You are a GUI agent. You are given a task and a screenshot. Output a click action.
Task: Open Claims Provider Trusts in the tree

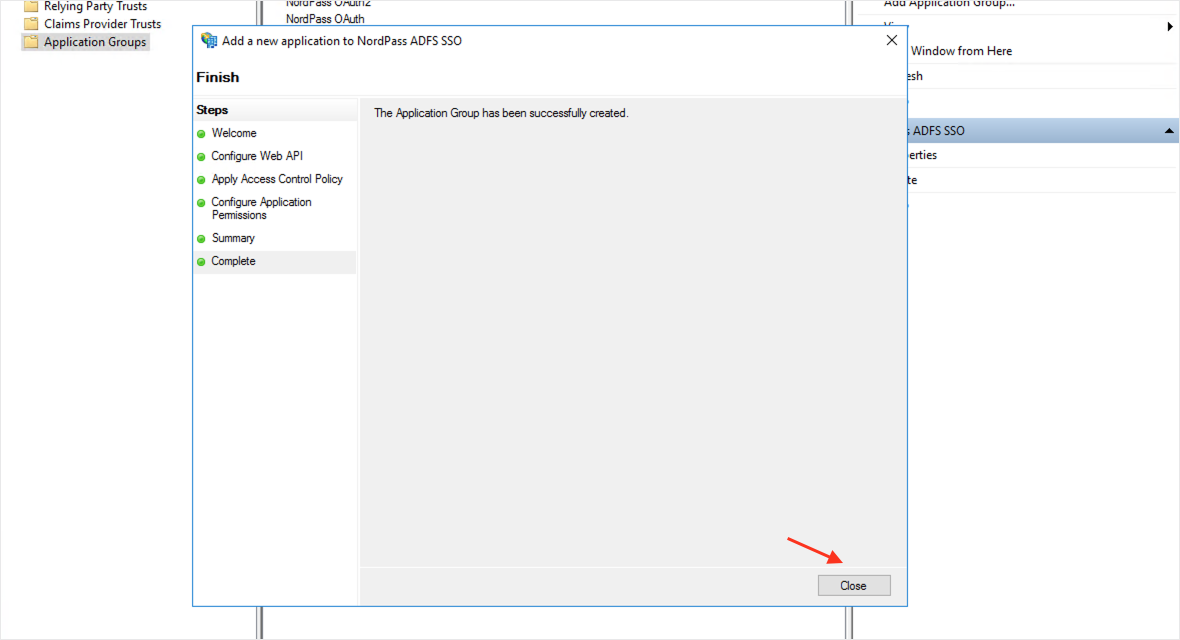[102, 24]
